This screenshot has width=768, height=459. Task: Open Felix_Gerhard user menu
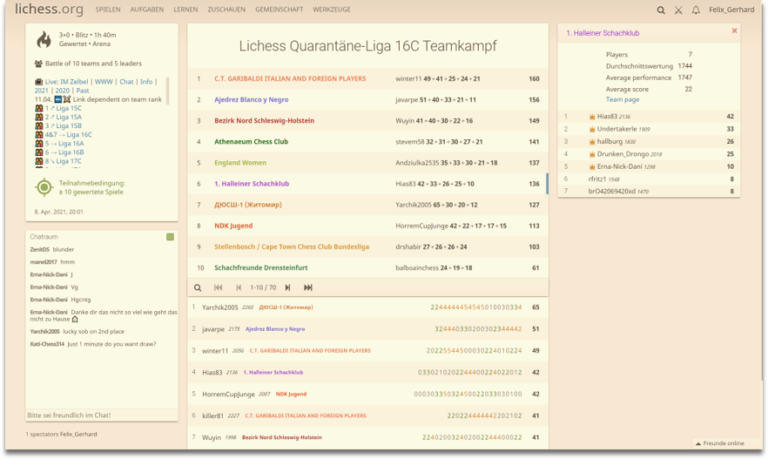pos(731,10)
